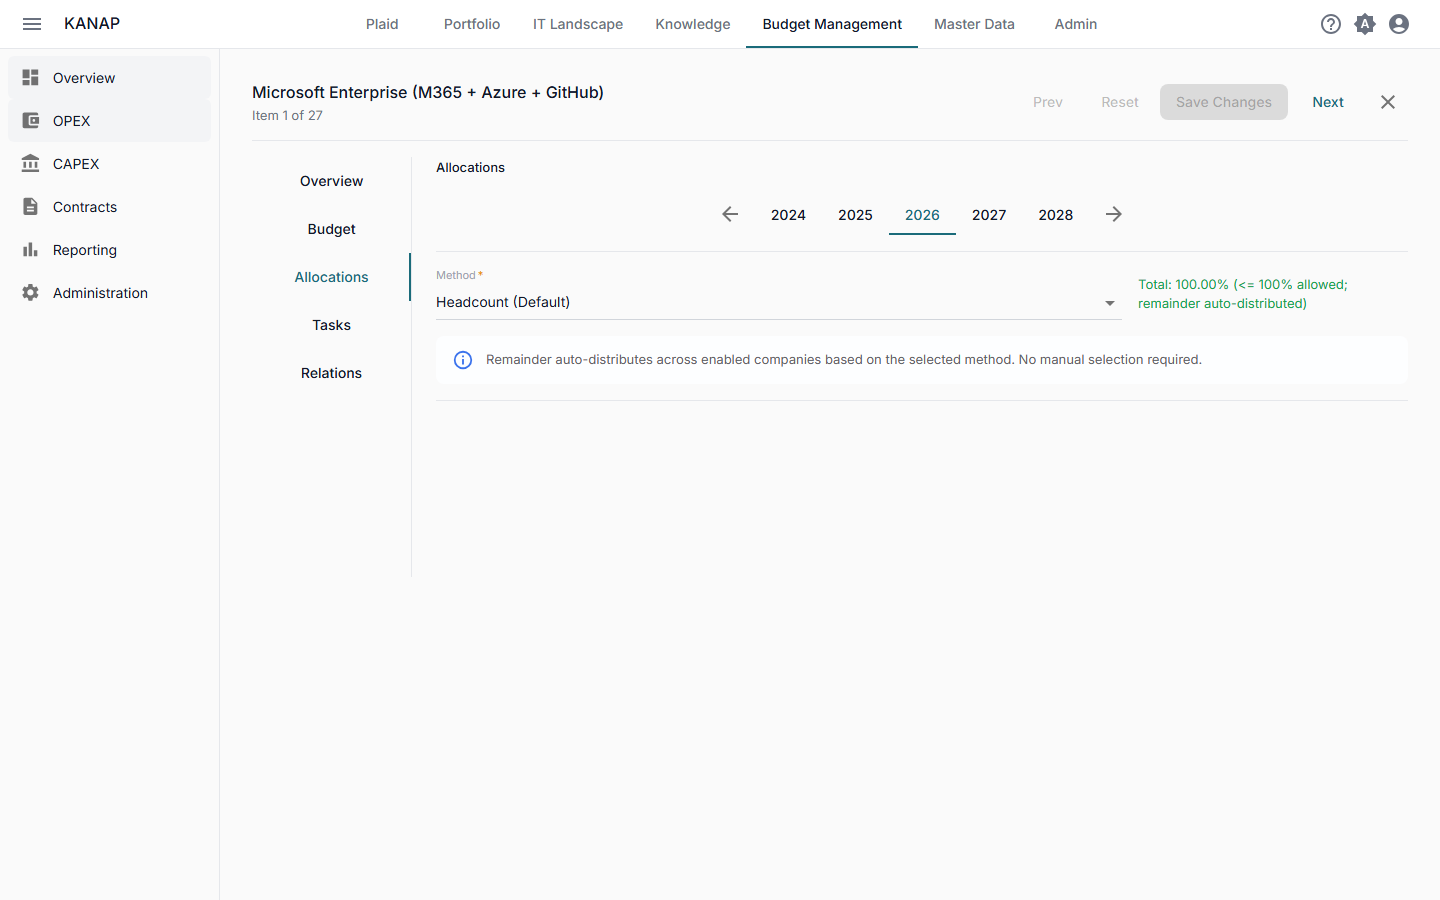Viewport: 1440px width, 900px height.
Task: Open the Budget section tab
Action: click(331, 229)
